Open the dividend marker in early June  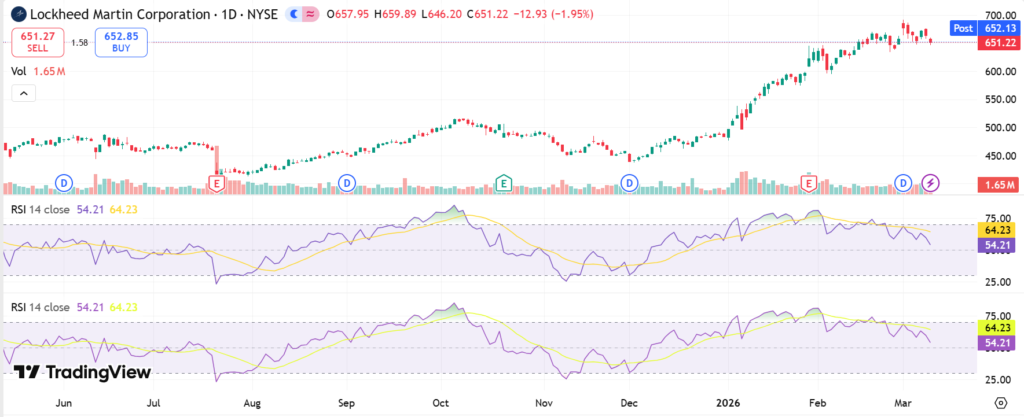coord(64,183)
